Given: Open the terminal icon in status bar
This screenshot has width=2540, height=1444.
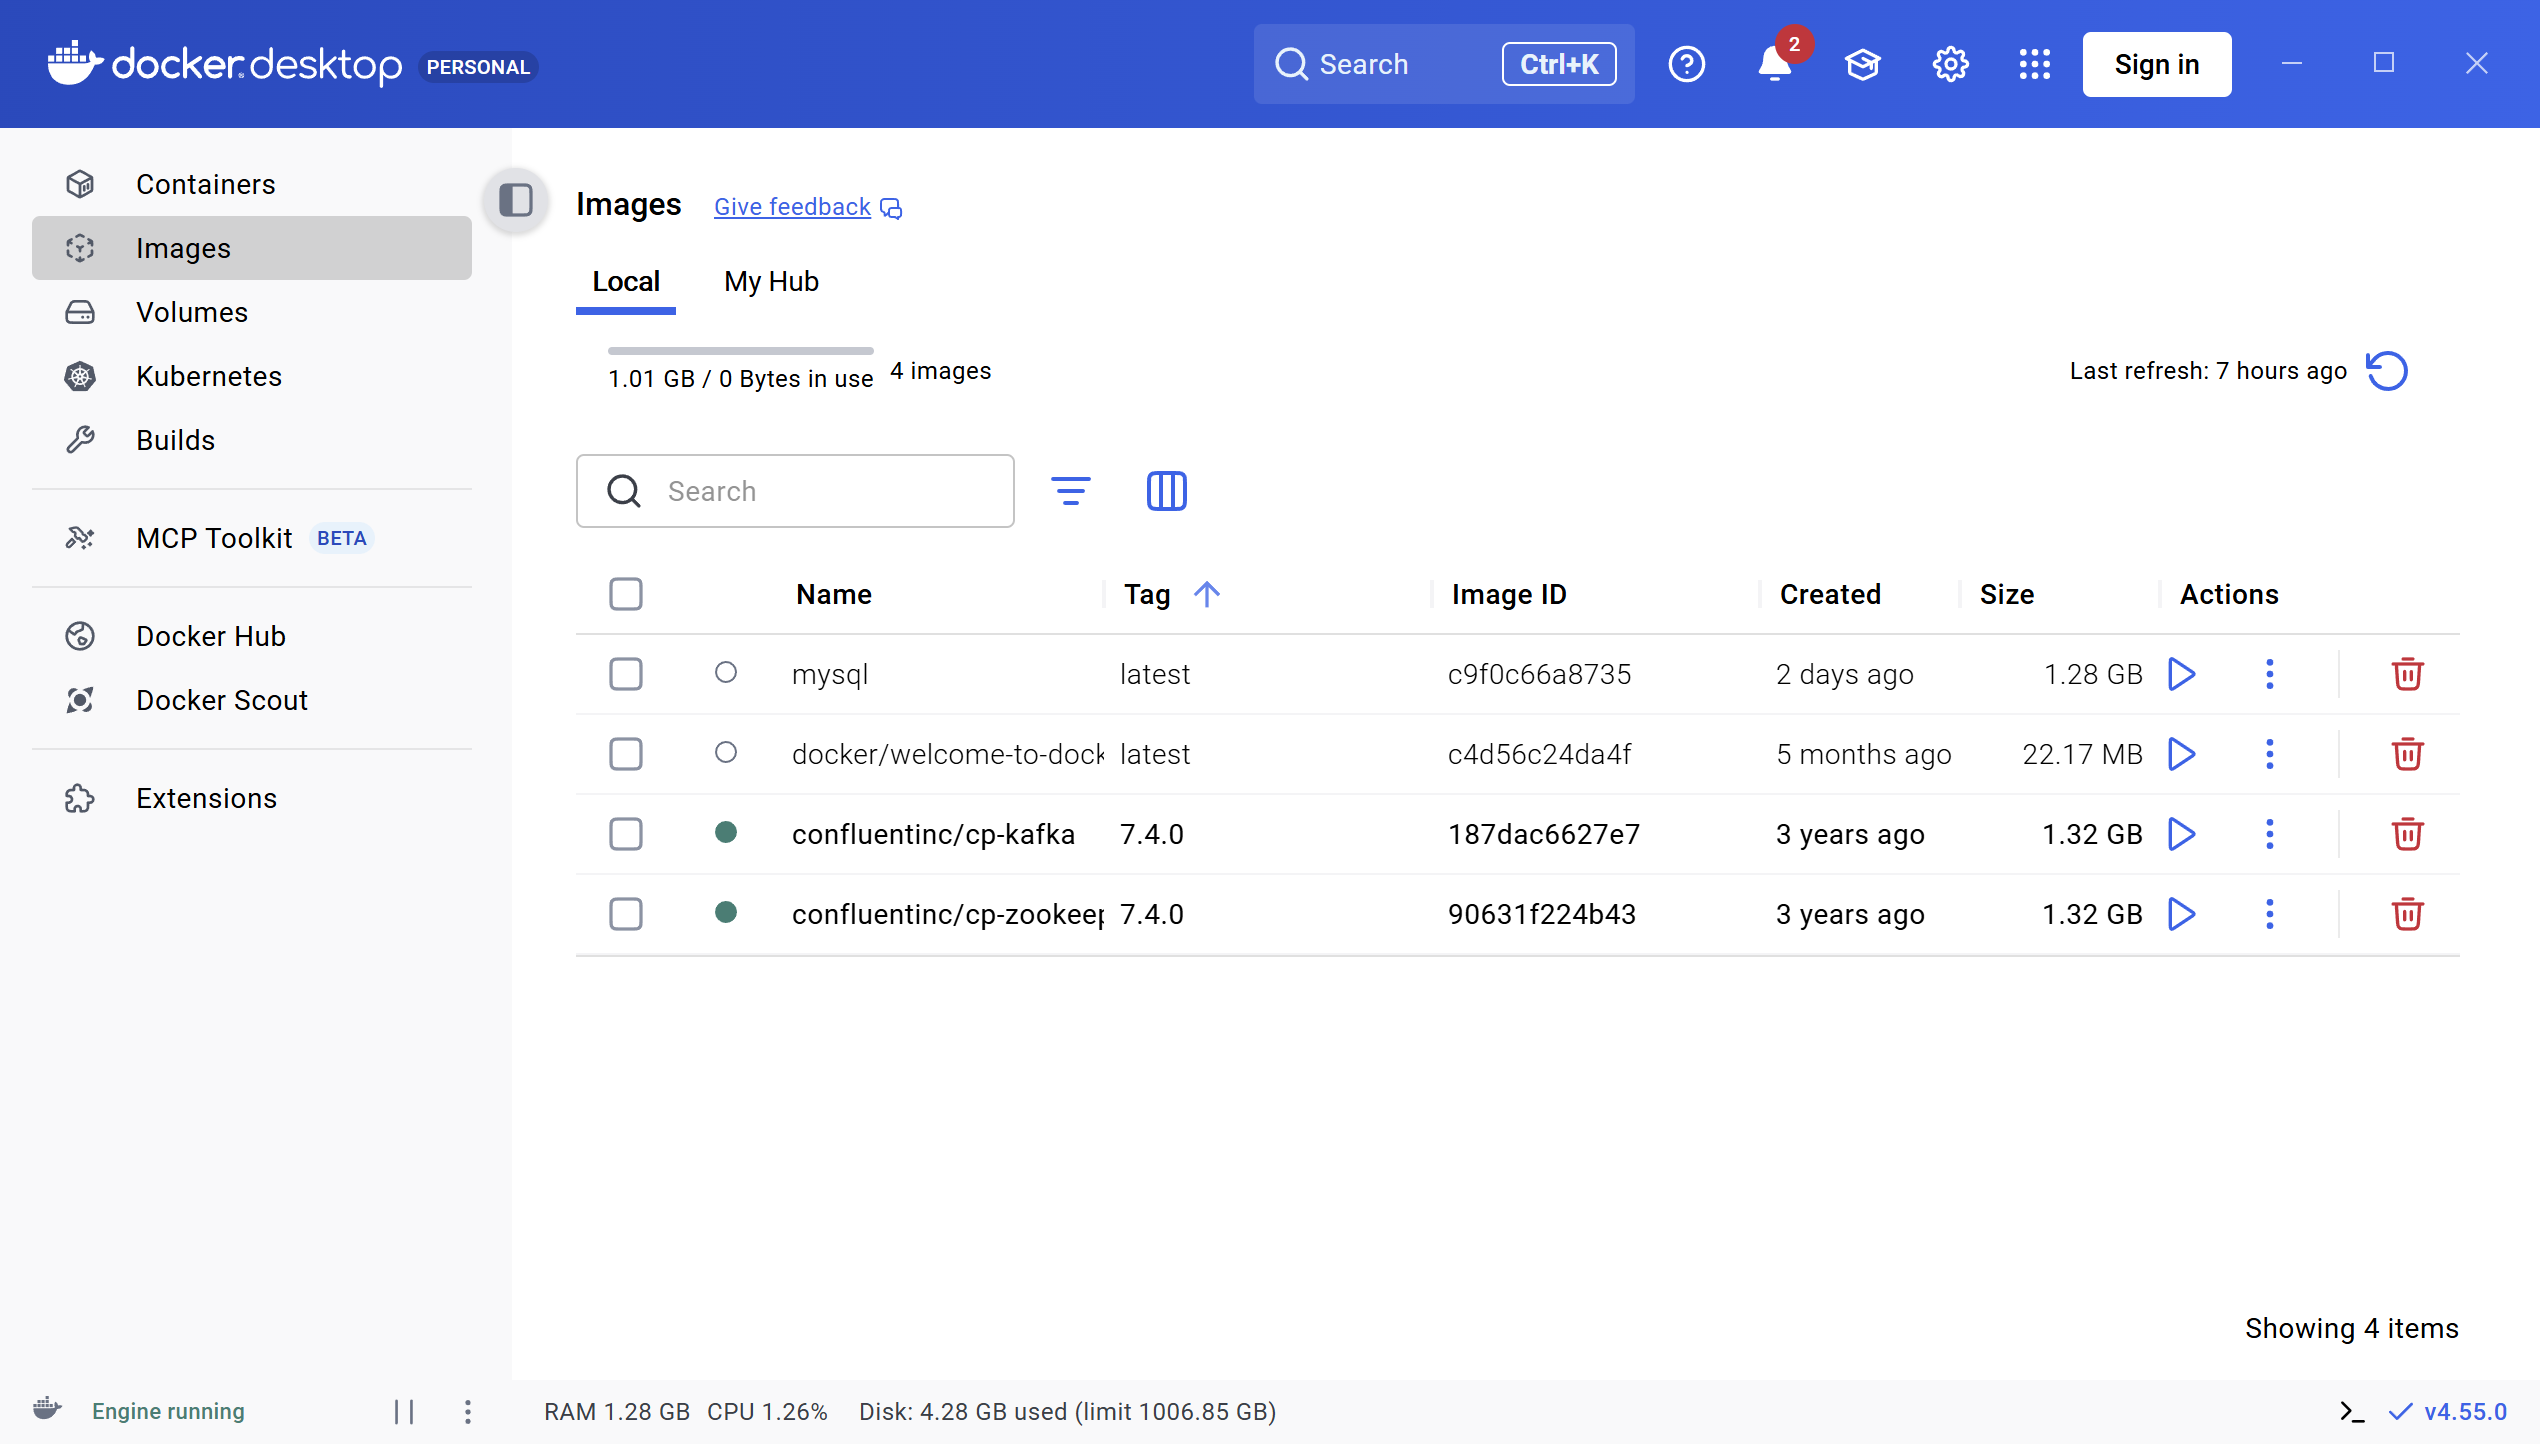Looking at the screenshot, I should coord(2351,1411).
